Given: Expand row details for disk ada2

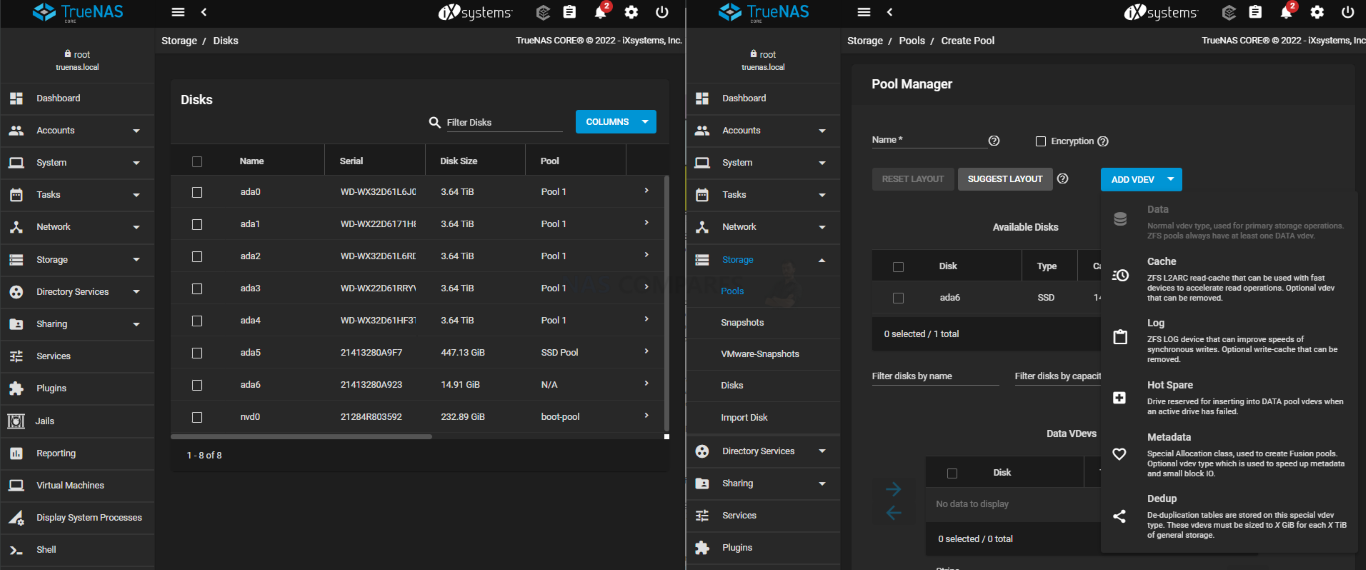Looking at the screenshot, I should click(x=646, y=255).
